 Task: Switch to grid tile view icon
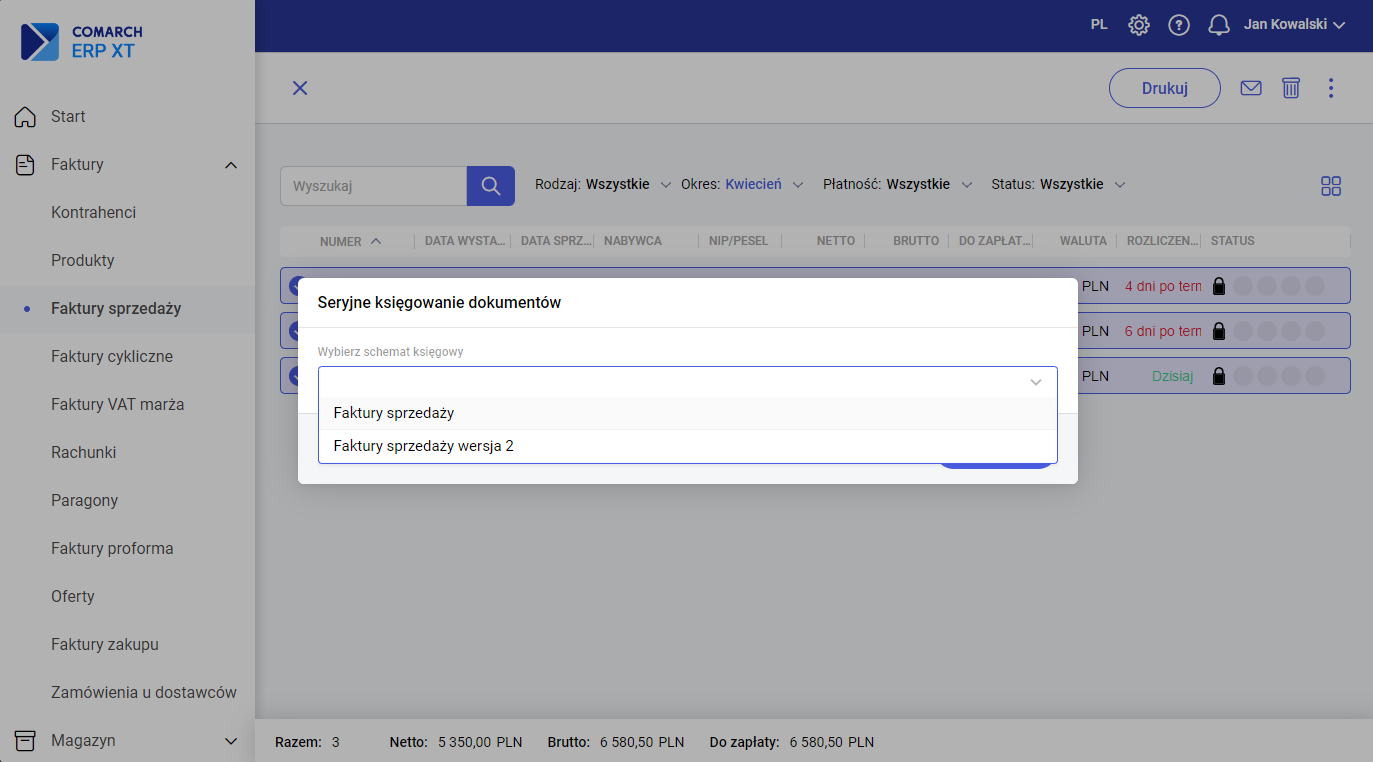(1330, 186)
